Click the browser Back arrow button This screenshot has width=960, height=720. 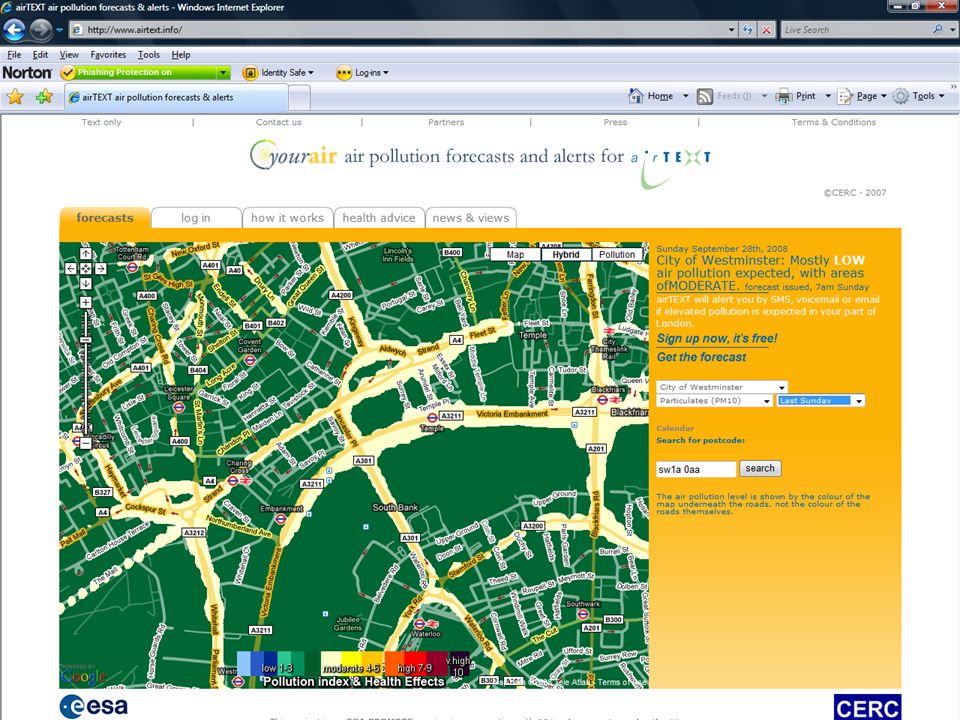15,29
